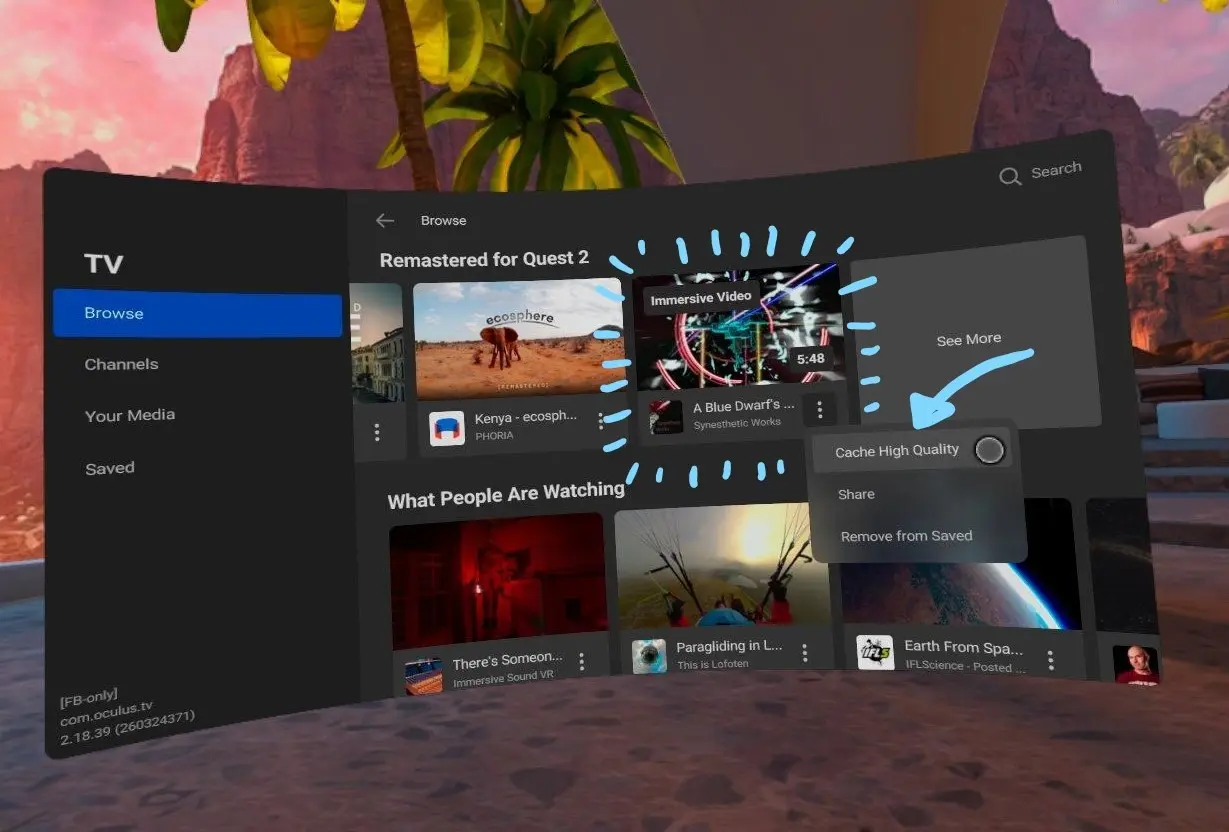Click the 5:48 duration label
Screen dimensions: 1229x832
(810, 359)
